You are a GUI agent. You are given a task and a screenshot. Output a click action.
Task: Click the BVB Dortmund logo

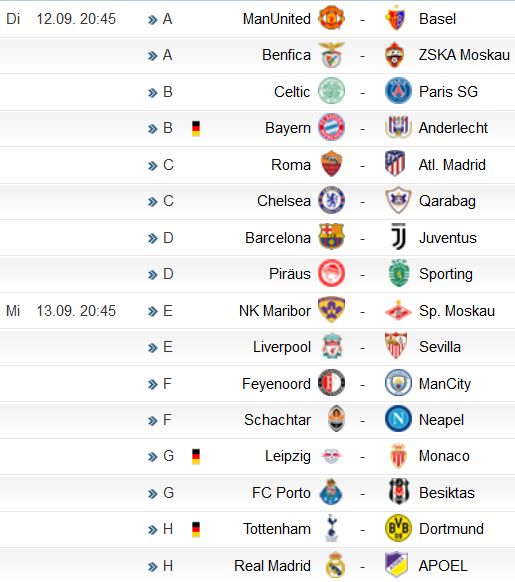[x=398, y=528]
